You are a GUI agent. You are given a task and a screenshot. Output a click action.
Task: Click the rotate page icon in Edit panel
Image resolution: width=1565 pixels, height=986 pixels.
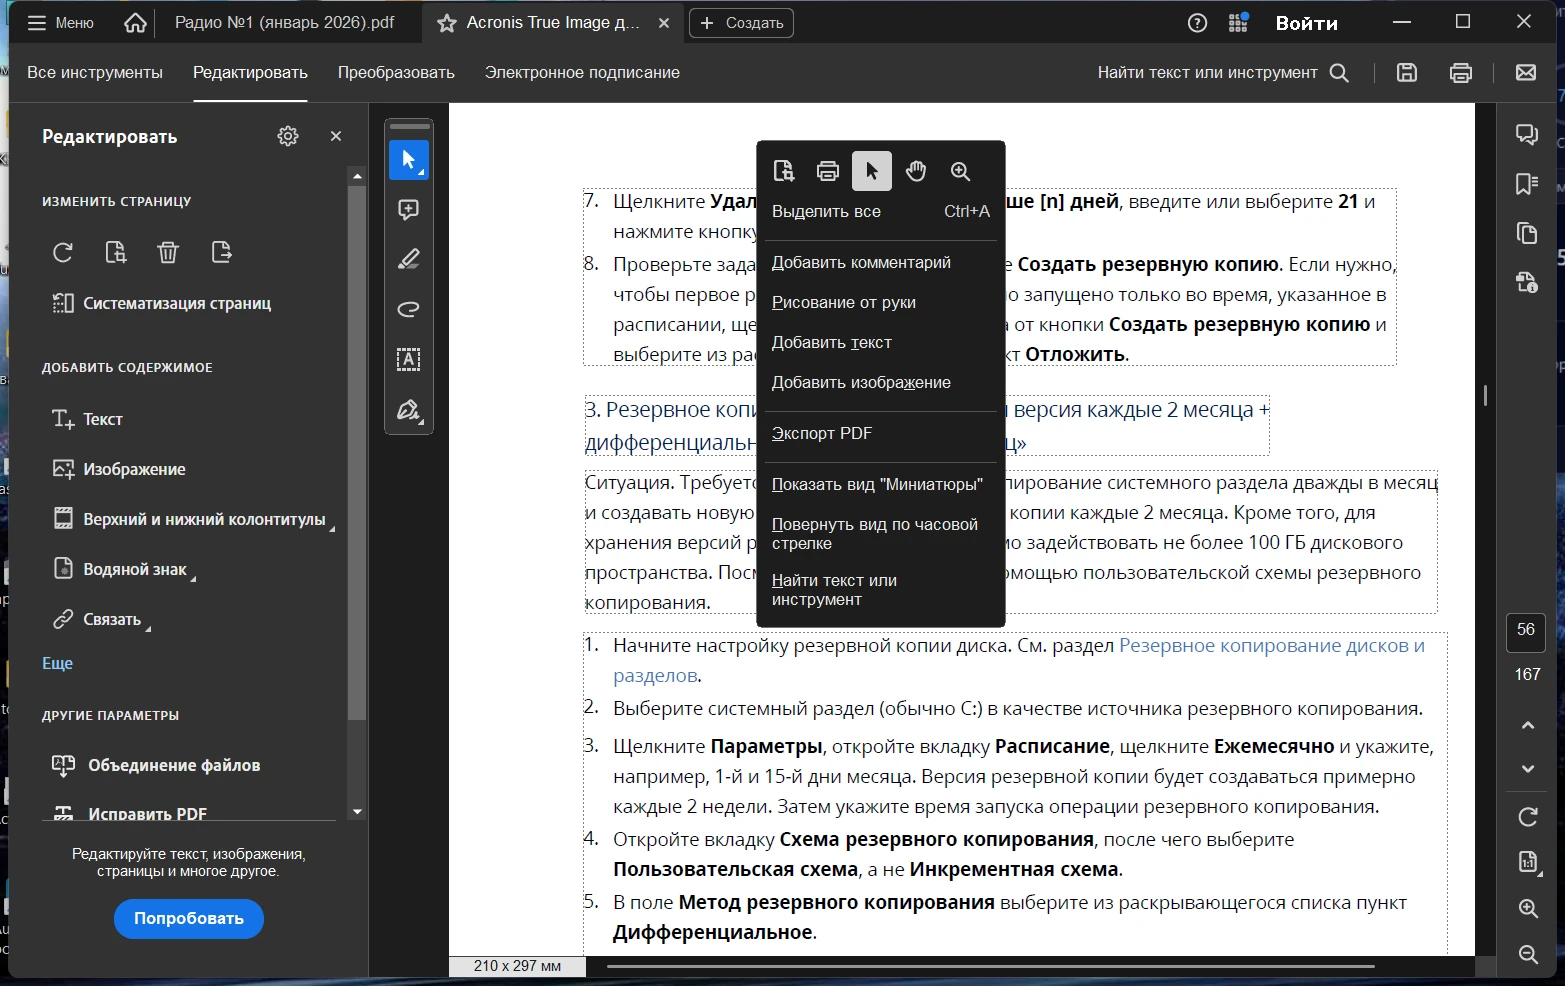(x=63, y=252)
